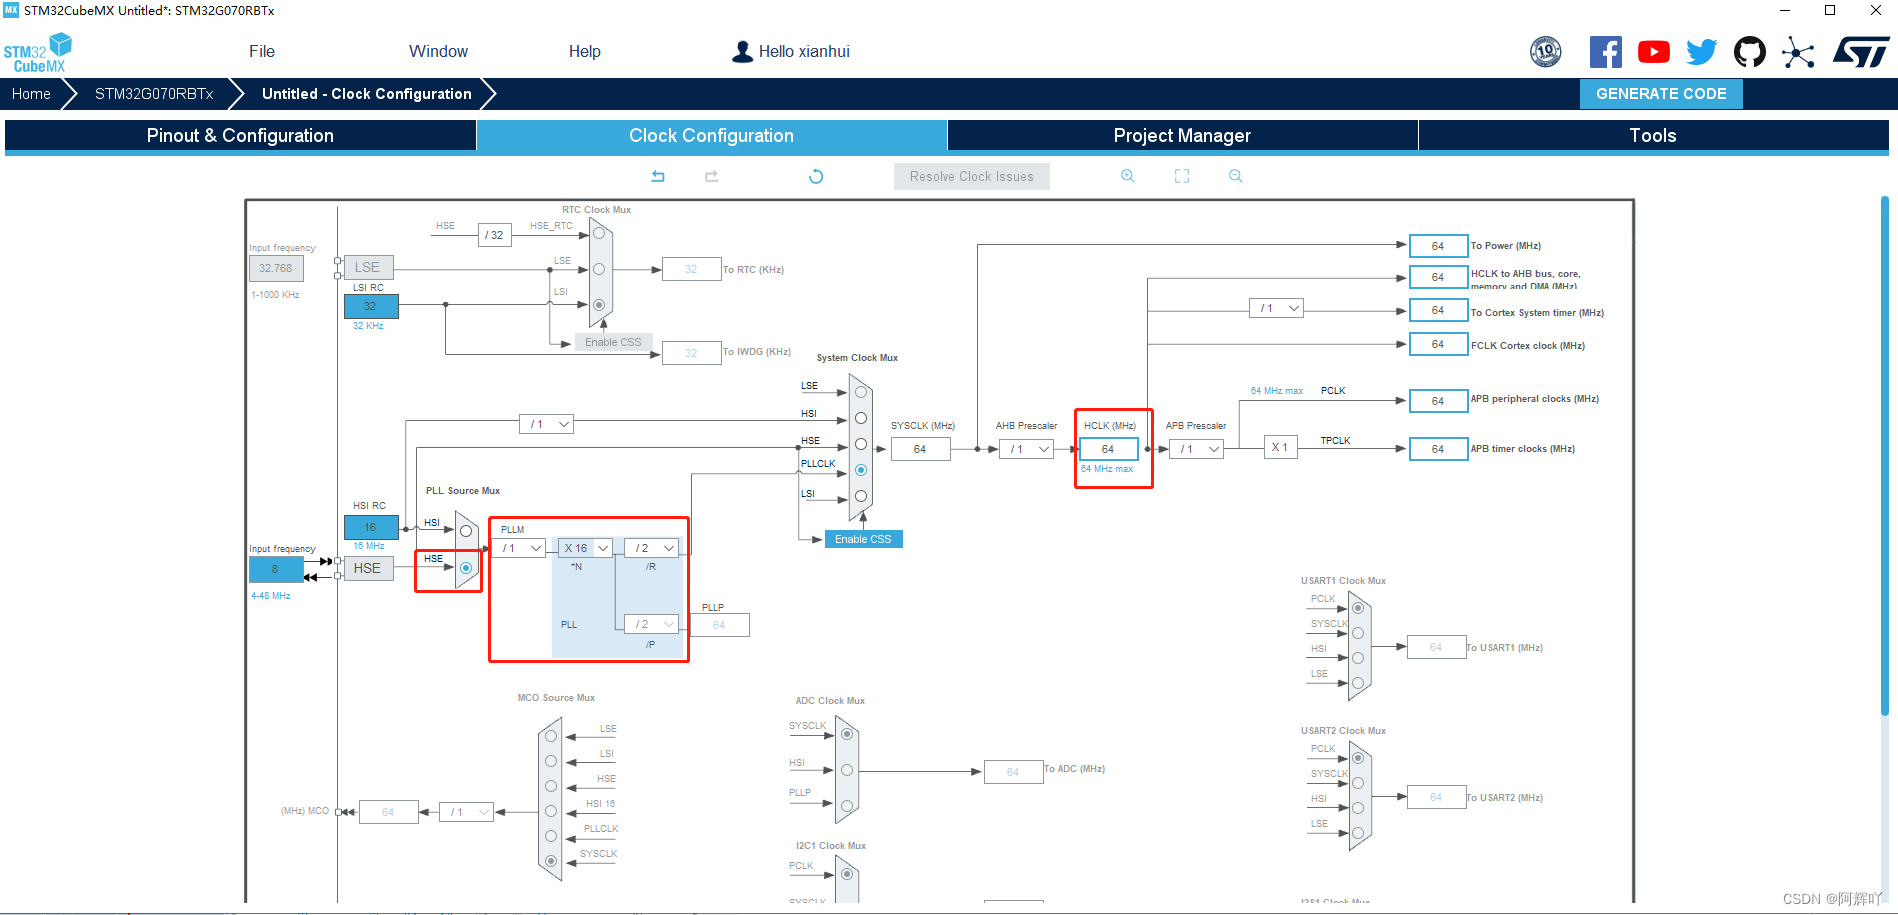The width and height of the screenshot is (1898, 915).
Task: Click the zoom in magnifier icon
Action: coord(1128,176)
